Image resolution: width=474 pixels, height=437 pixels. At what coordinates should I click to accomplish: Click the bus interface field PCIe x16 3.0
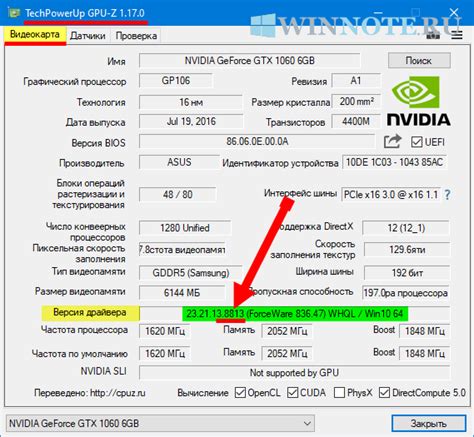(x=391, y=194)
